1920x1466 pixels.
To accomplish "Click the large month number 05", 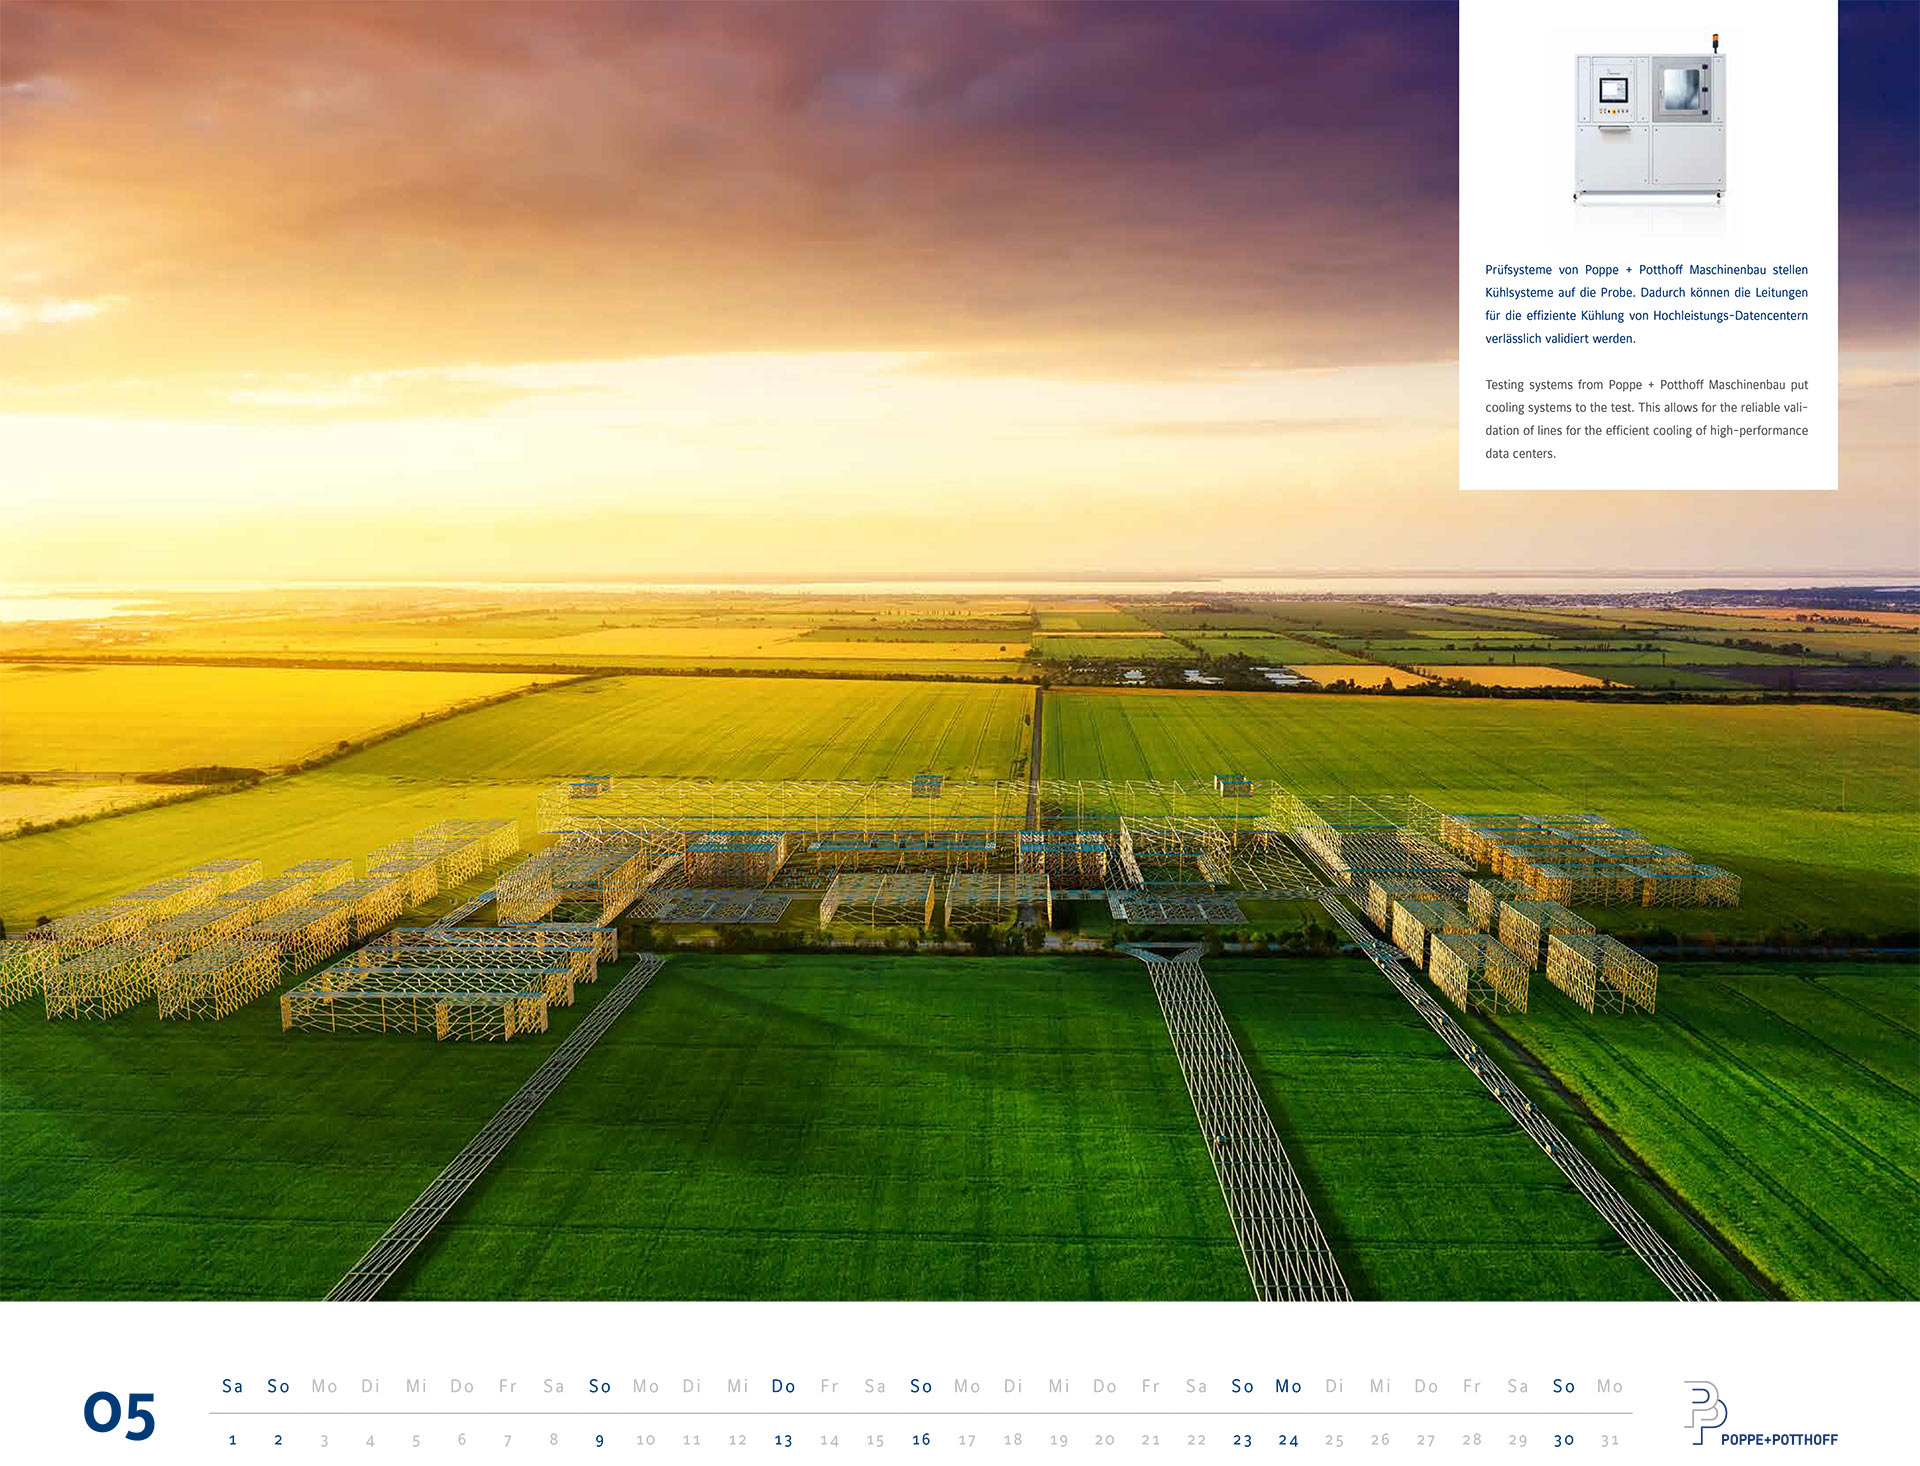I will (119, 1415).
